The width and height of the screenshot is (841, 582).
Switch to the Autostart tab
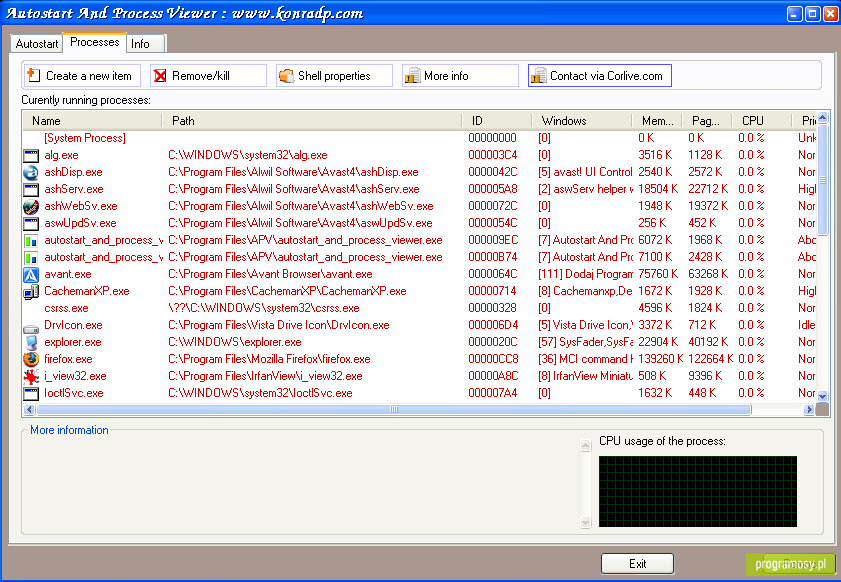click(x=36, y=43)
